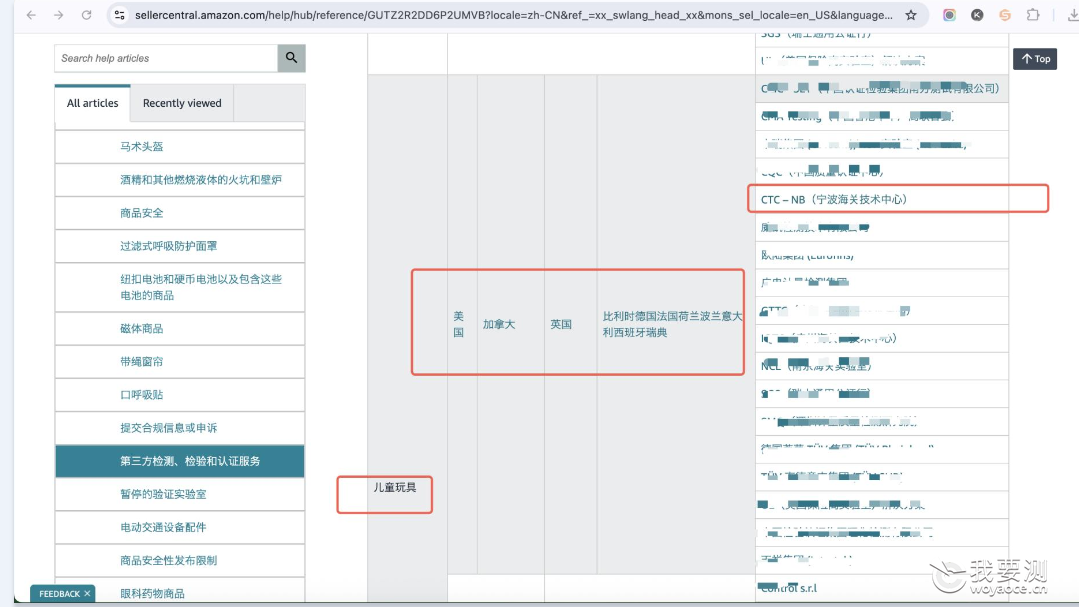Click the search magnifier button
The image size is (1079, 607).
tap(291, 58)
